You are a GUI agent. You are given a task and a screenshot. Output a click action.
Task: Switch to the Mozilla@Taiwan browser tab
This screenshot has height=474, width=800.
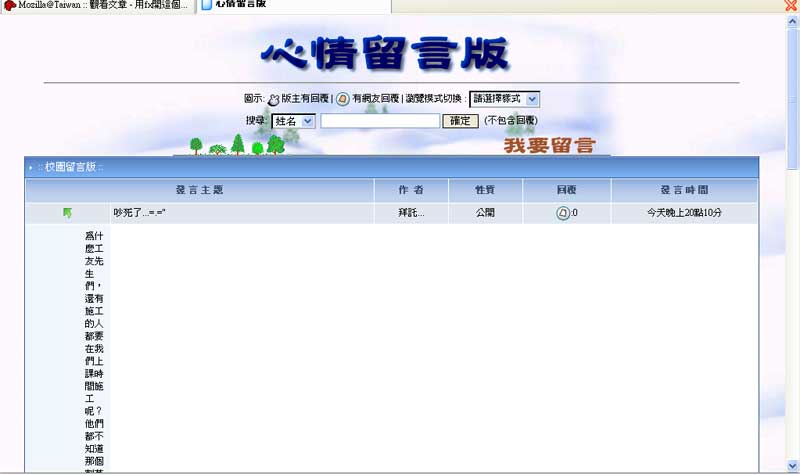(x=97, y=5)
